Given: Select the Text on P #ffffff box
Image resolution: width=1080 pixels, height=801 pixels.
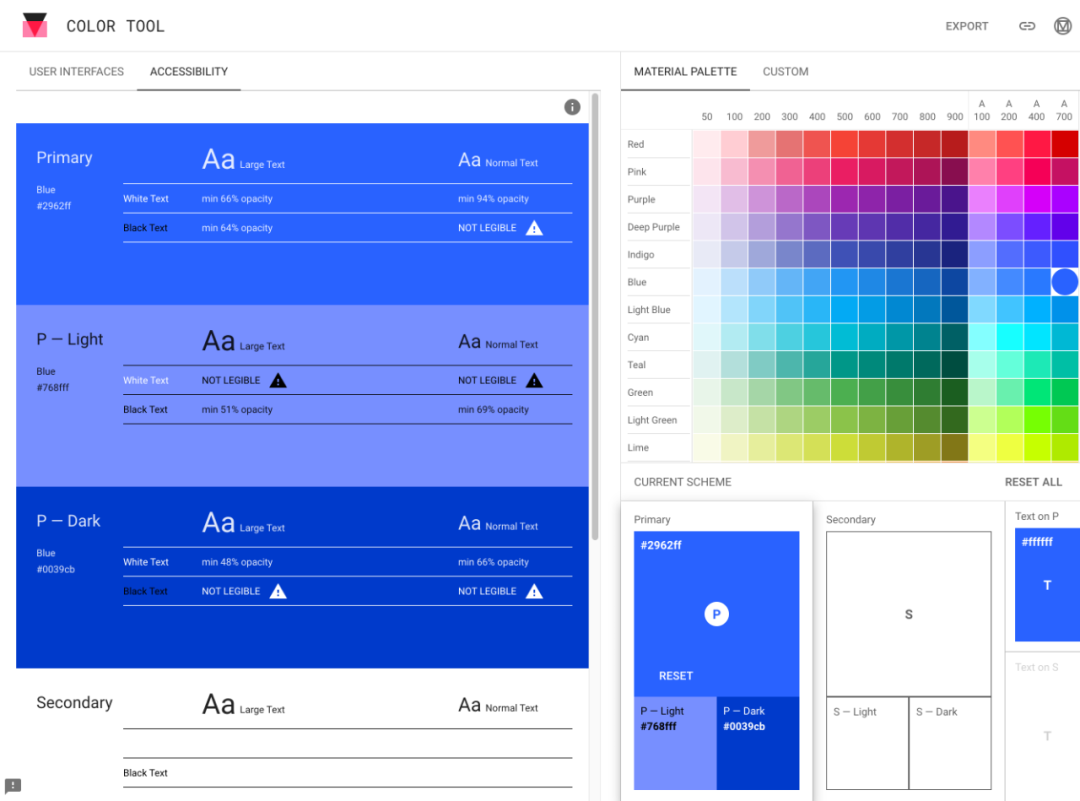Looking at the screenshot, I should 1047,585.
